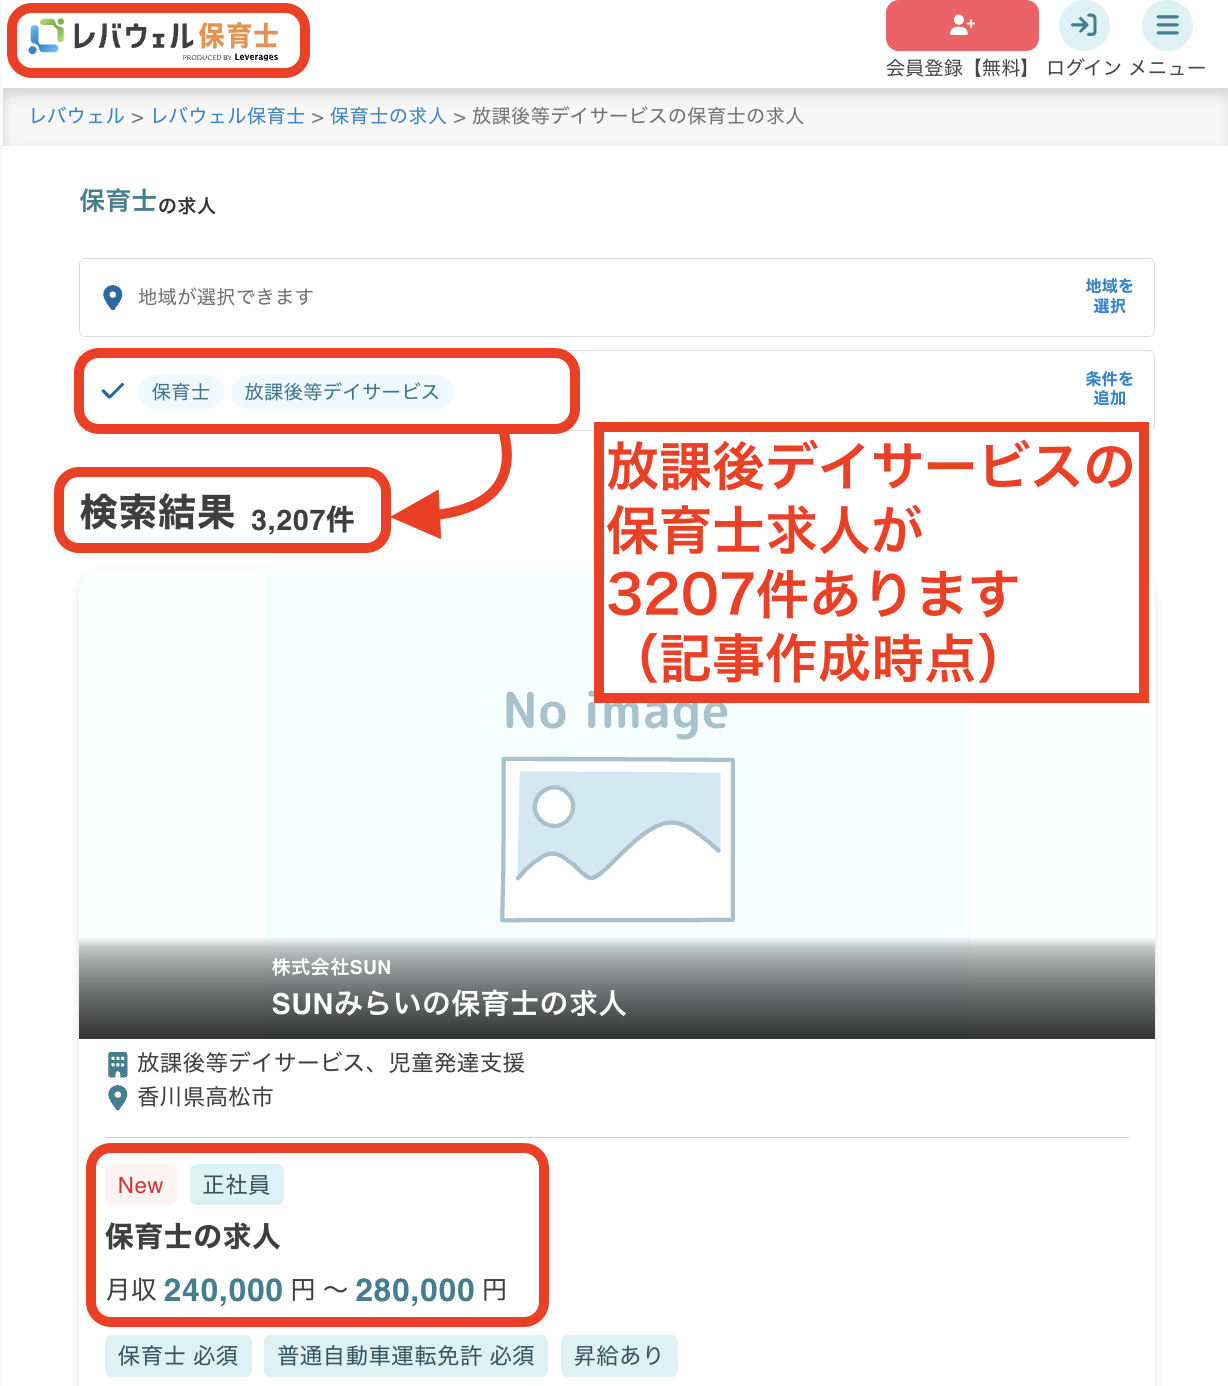Image resolution: width=1228 pixels, height=1386 pixels.
Task: Click 条件を追加 button
Action: [1109, 388]
